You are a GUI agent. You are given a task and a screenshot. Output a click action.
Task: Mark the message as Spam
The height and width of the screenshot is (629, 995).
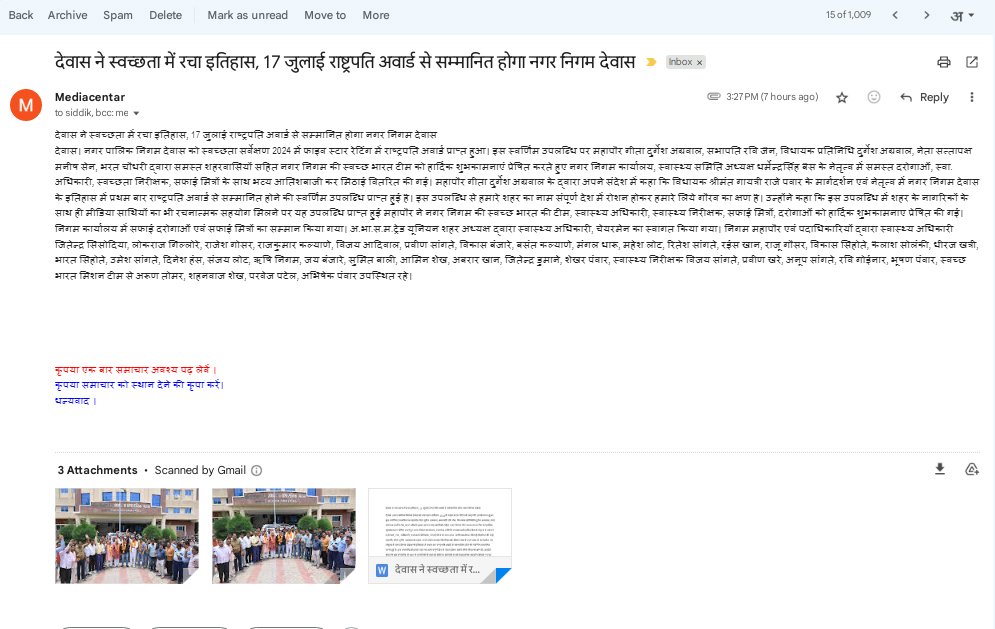[117, 15]
